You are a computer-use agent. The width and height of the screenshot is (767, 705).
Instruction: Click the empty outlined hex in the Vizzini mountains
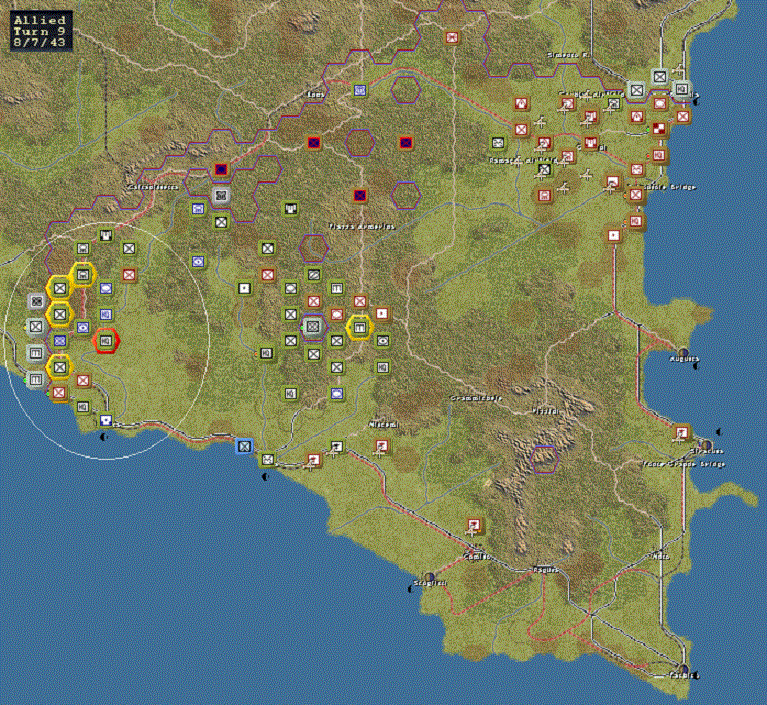click(544, 459)
